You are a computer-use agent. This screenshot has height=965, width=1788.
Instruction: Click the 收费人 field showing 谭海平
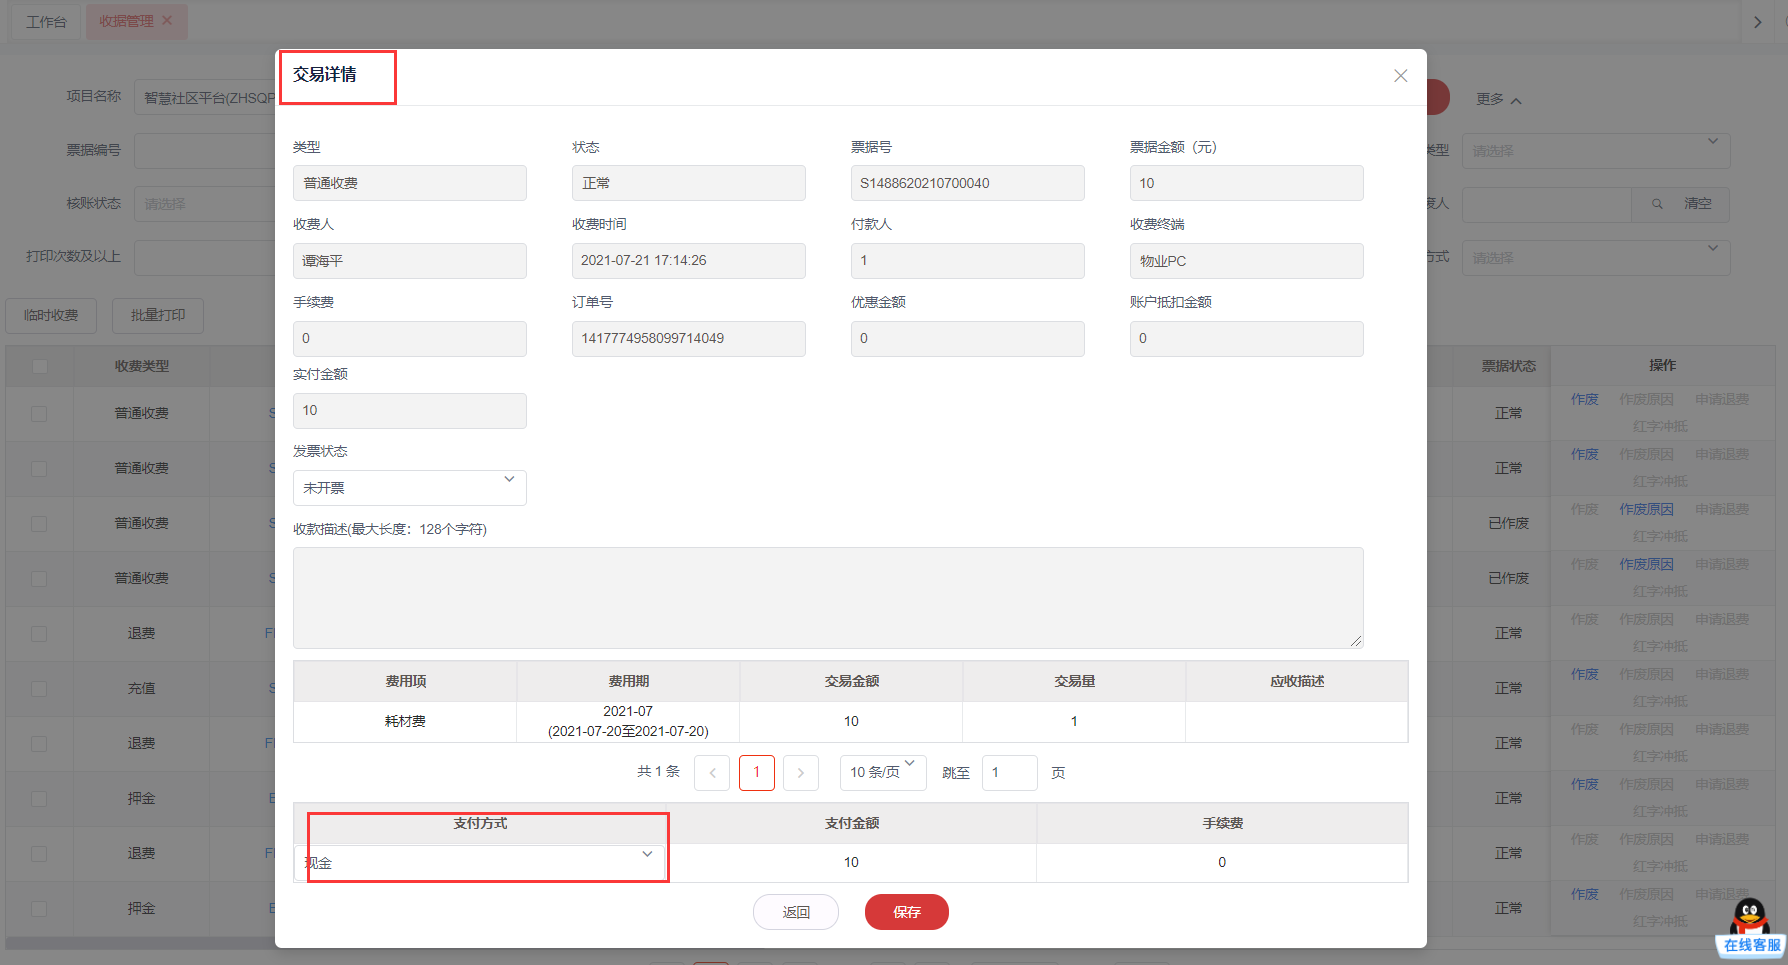[x=410, y=261]
